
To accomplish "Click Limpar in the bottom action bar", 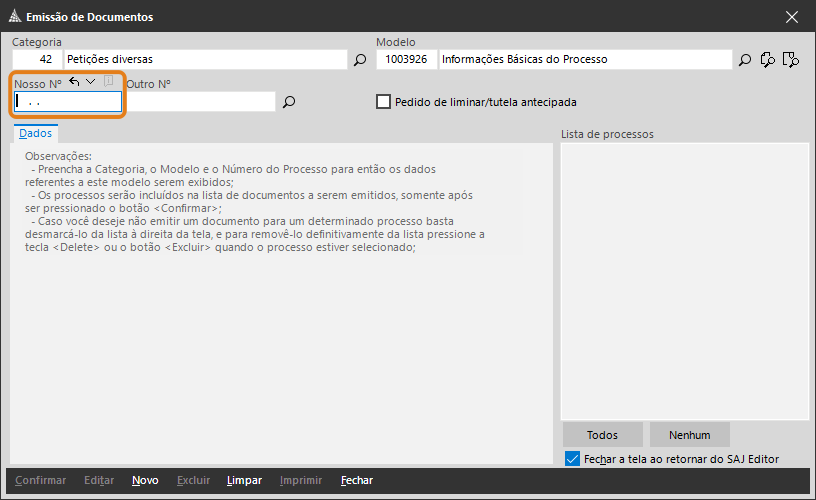I will click(244, 480).
